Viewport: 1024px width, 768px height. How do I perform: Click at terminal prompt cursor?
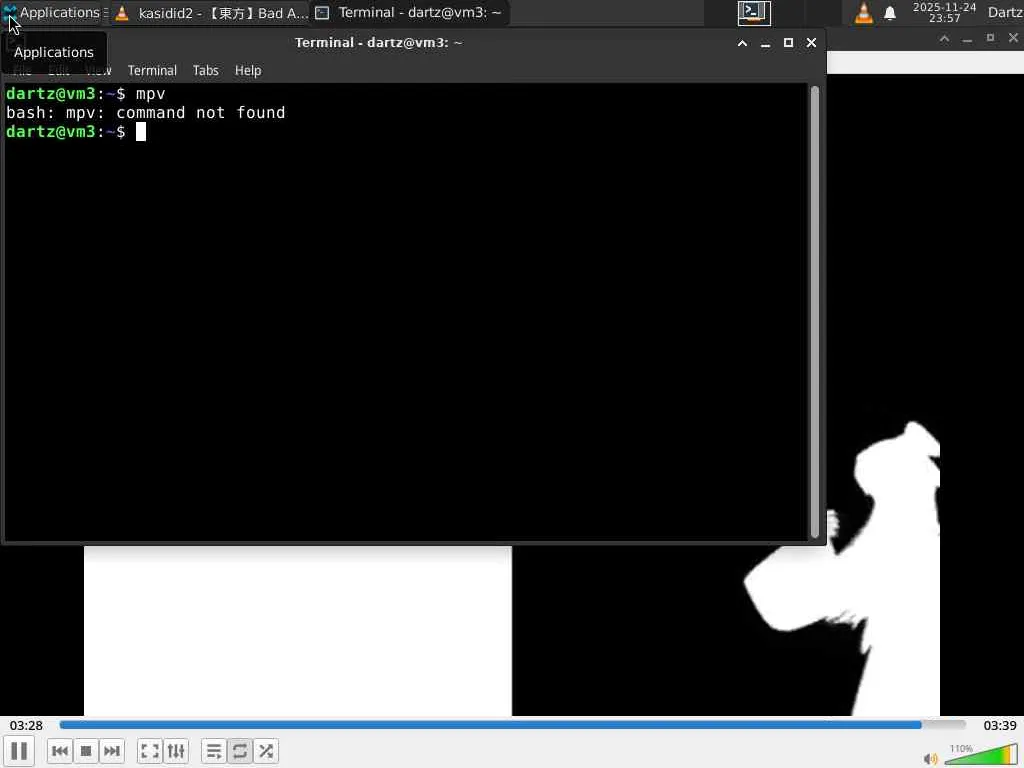pos(140,132)
